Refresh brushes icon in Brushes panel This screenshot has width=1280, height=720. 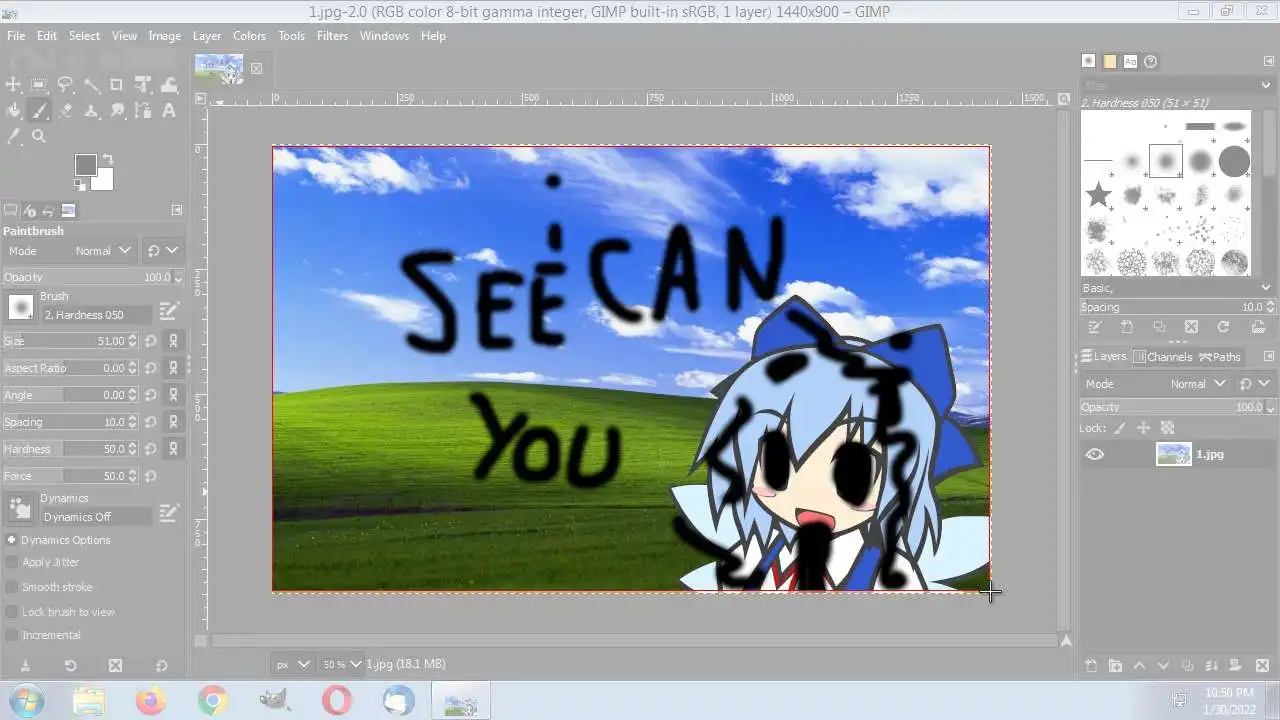click(x=1223, y=327)
